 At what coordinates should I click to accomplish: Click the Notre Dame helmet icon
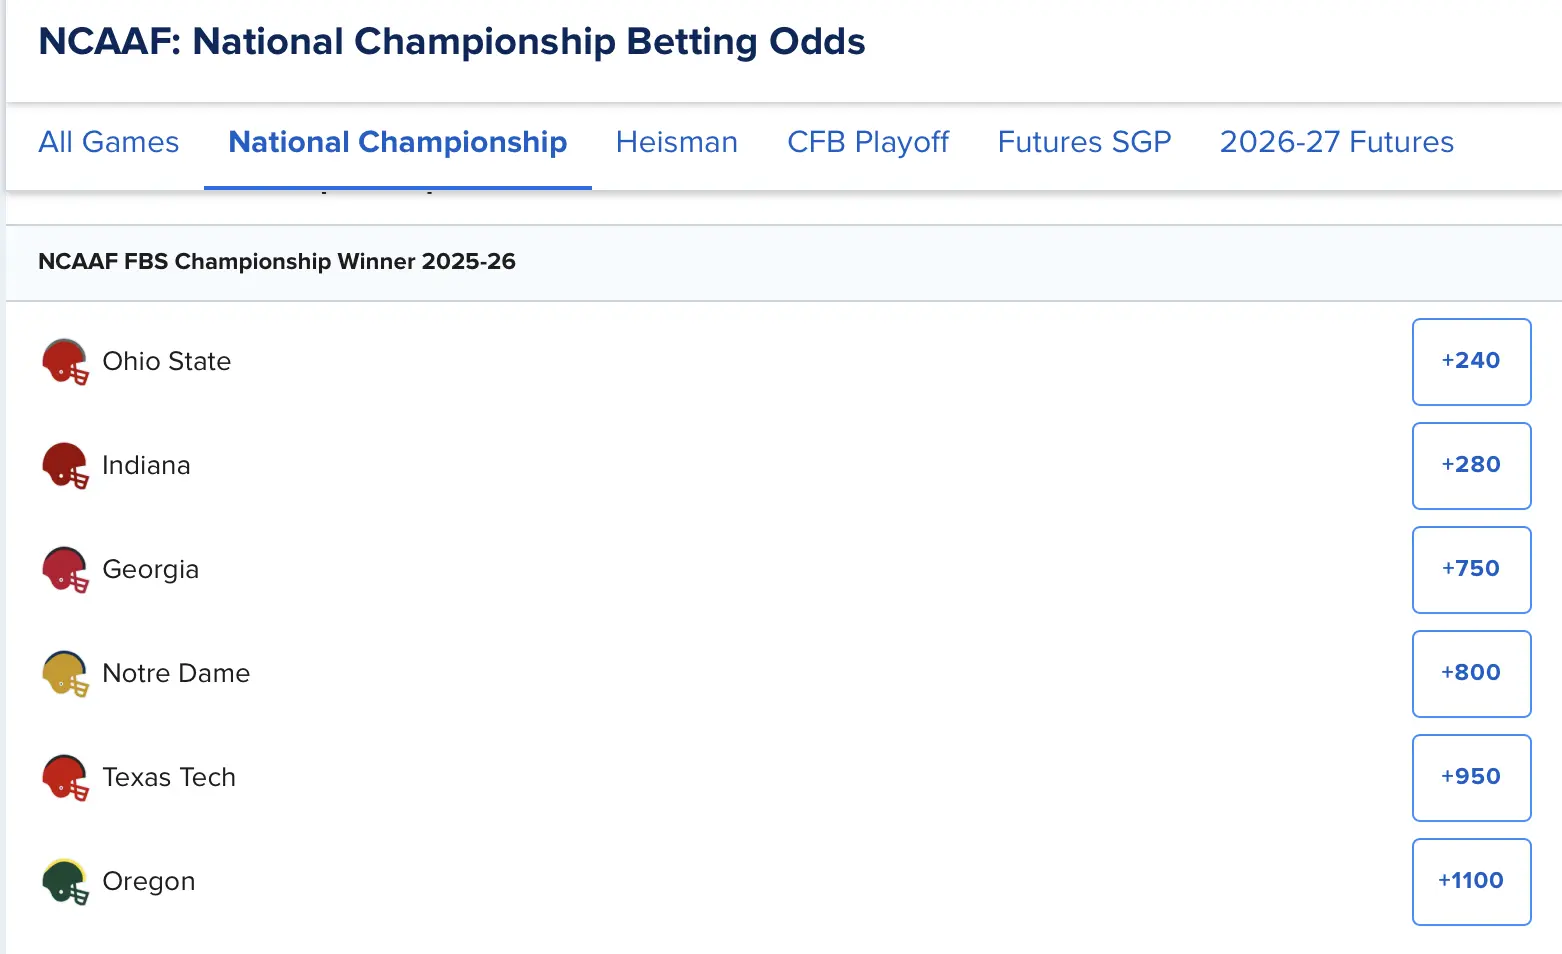coord(65,674)
